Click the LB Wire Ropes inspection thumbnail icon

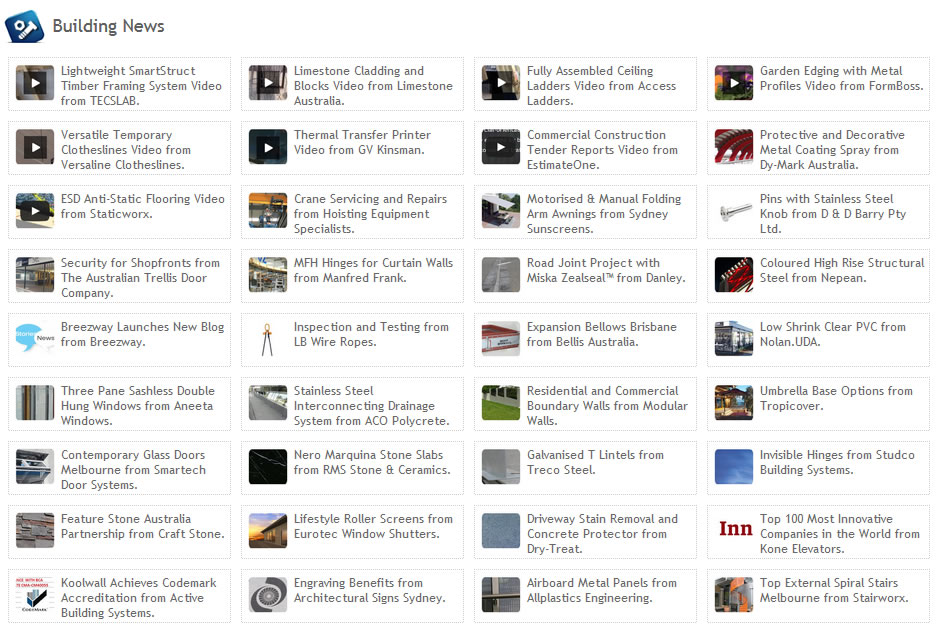[268, 339]
